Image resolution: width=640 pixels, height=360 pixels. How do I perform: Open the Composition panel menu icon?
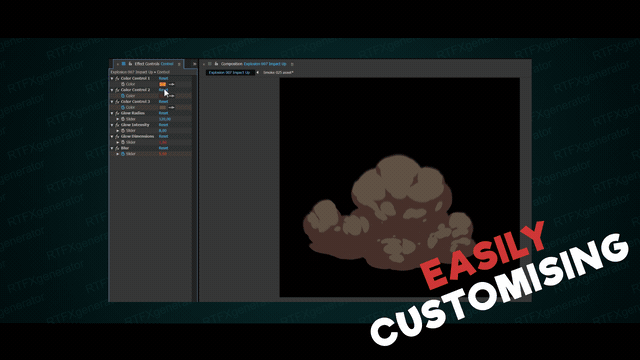[x=292, y=64]
